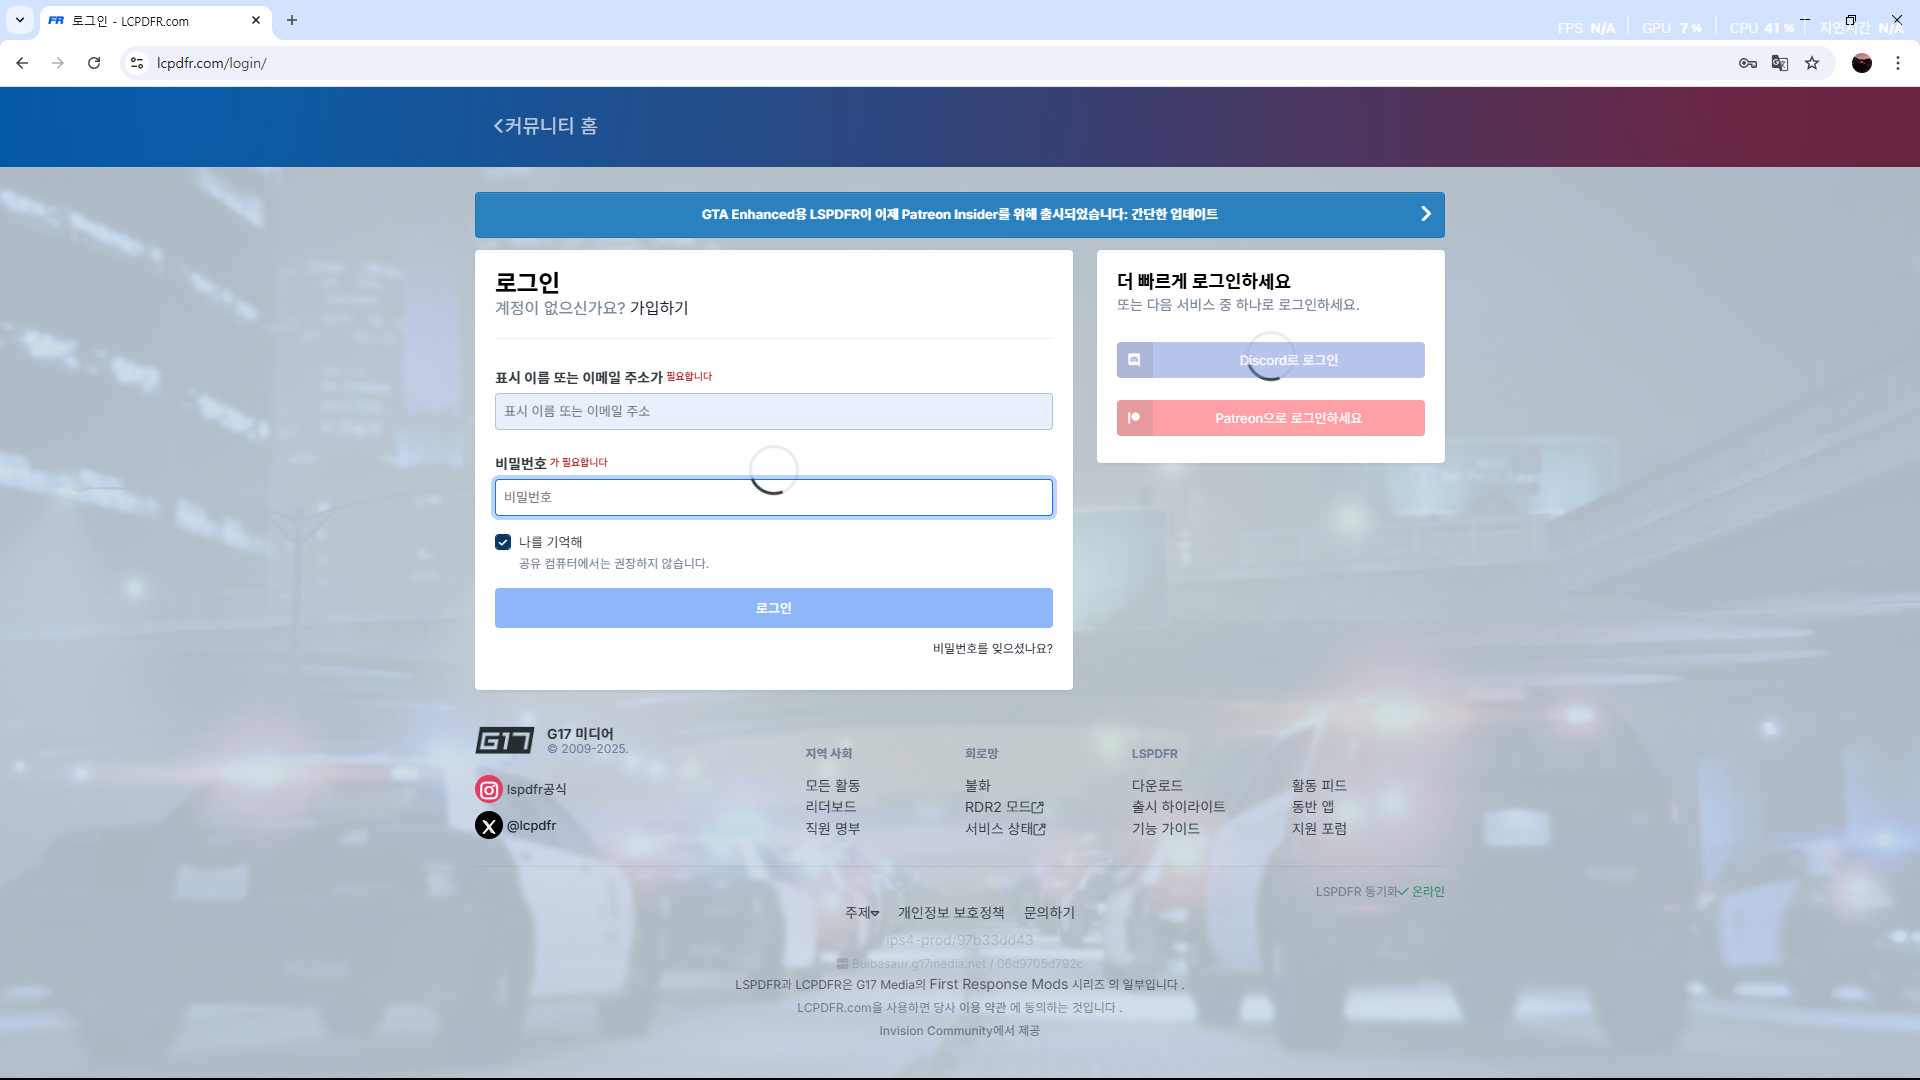Click the 비밀번호를 잊으셨나요? link

[992, 649]
